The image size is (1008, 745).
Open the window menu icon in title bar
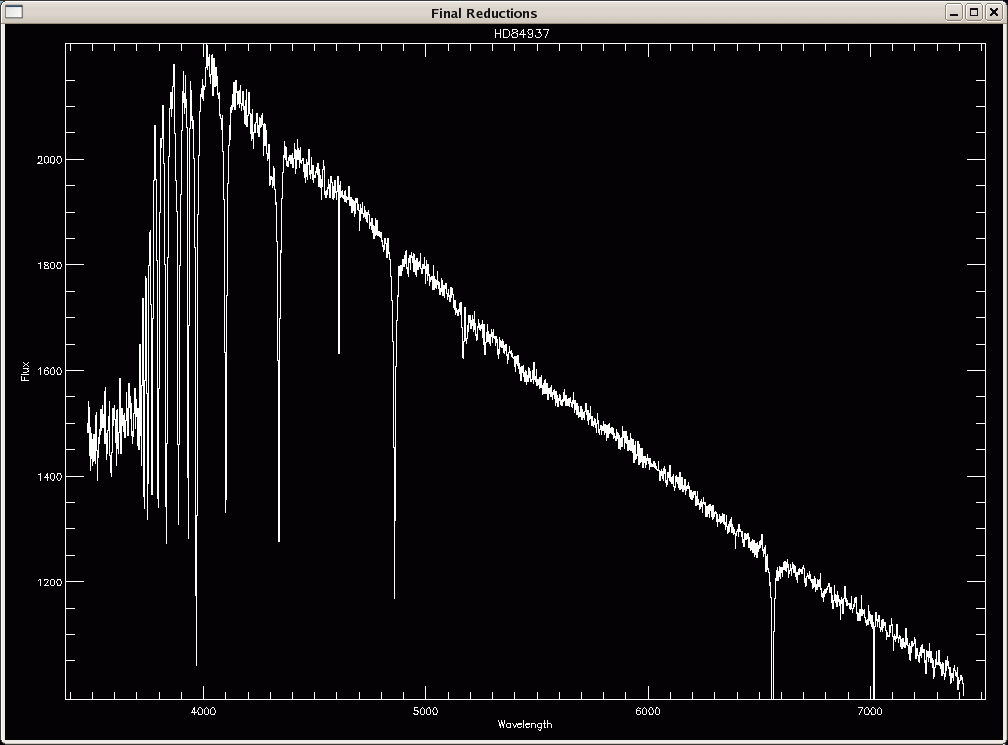click(x=14, y=12)
